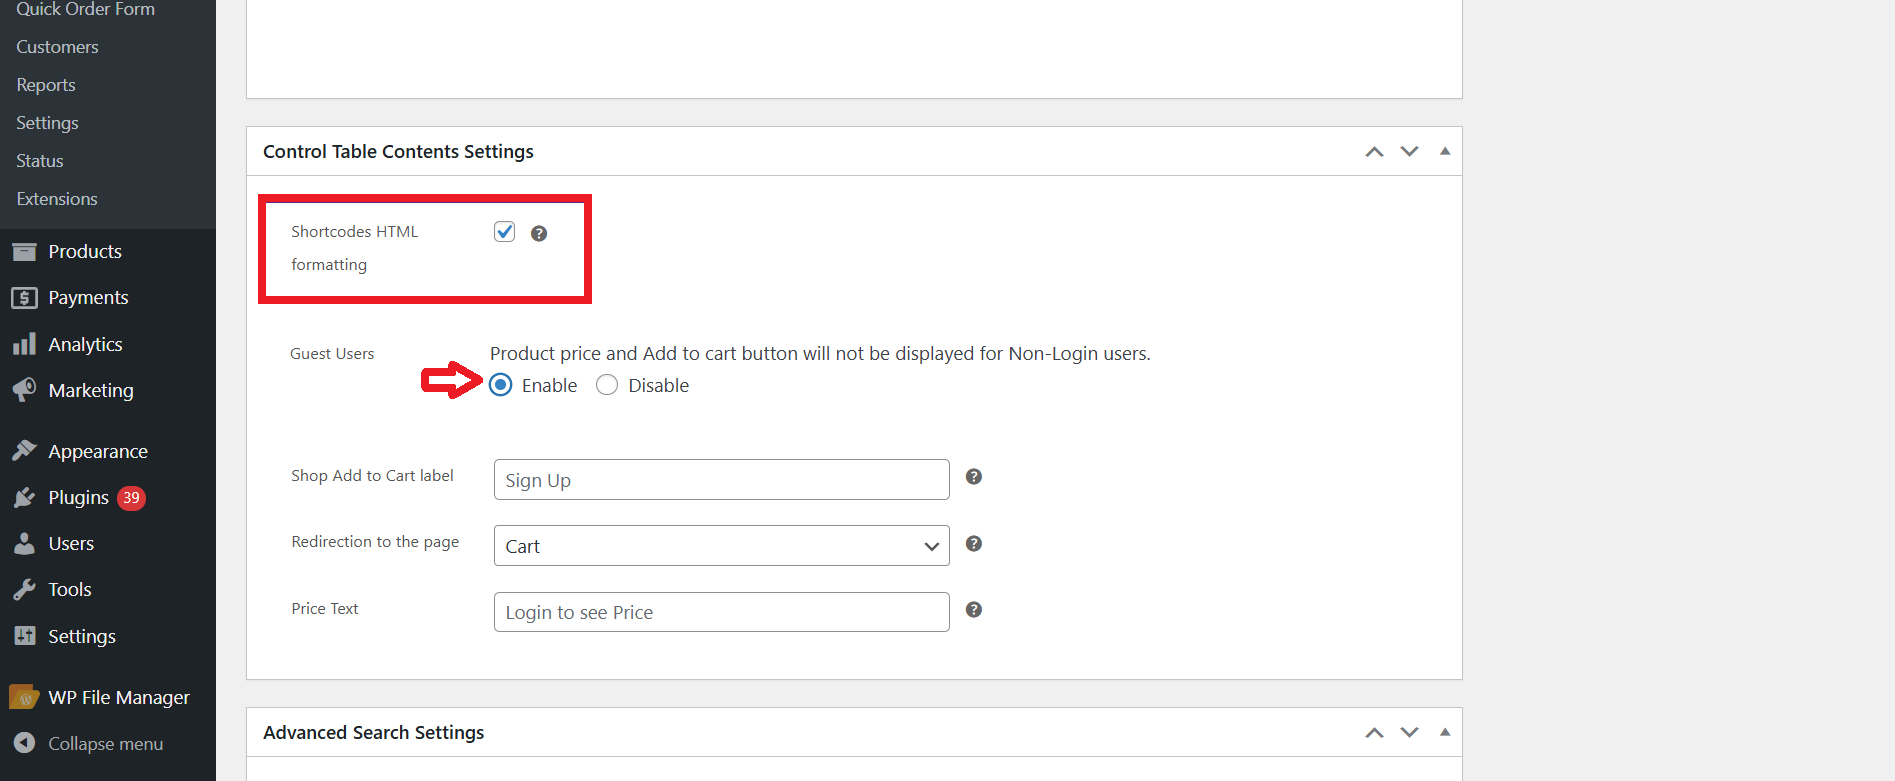Click the Shop Add to Cart label input
Image resolution: width=1895 pixels, height=781 pixels.
click(x=721, y=480)
